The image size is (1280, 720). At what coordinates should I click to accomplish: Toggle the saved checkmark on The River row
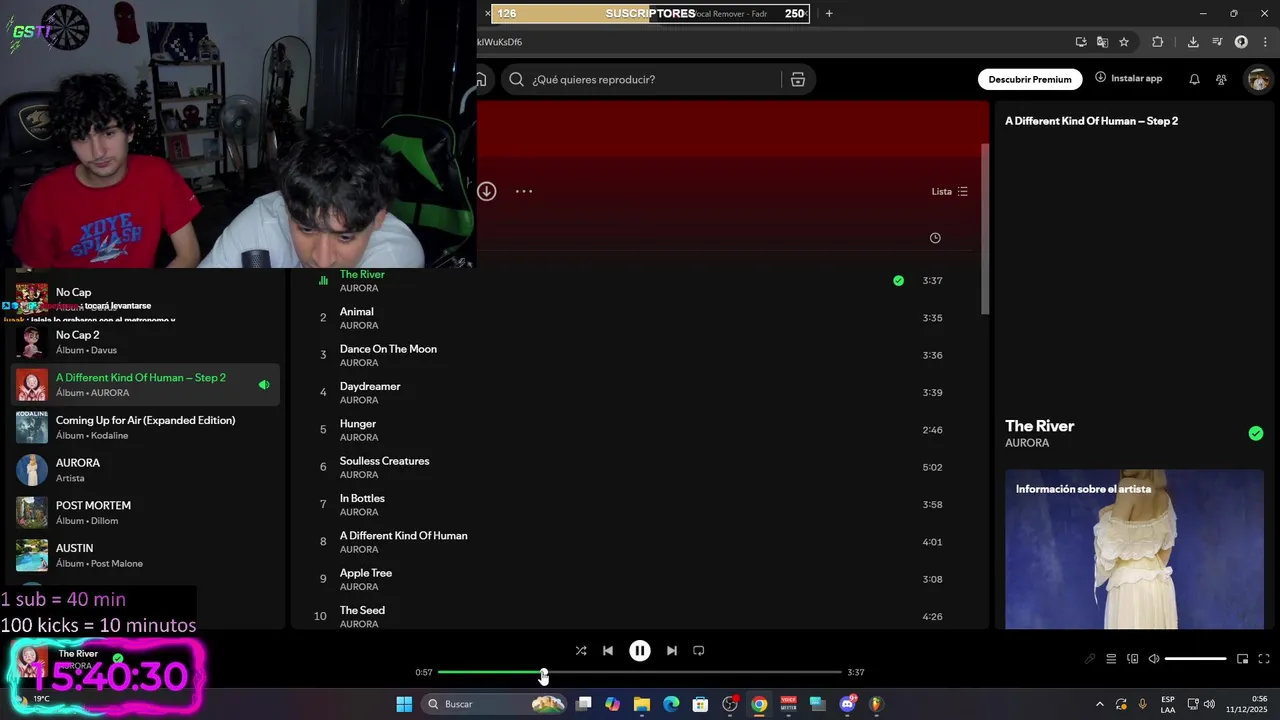coord(898,281)
